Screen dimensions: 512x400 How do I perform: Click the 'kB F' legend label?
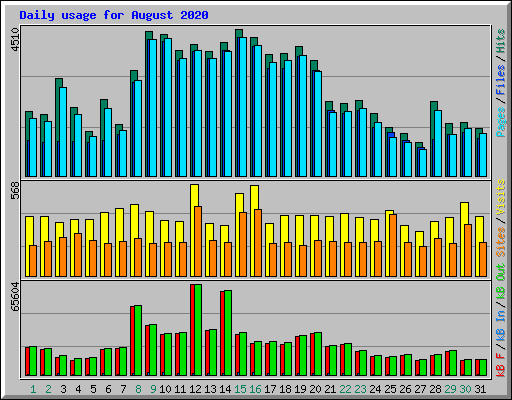(501, 365)
